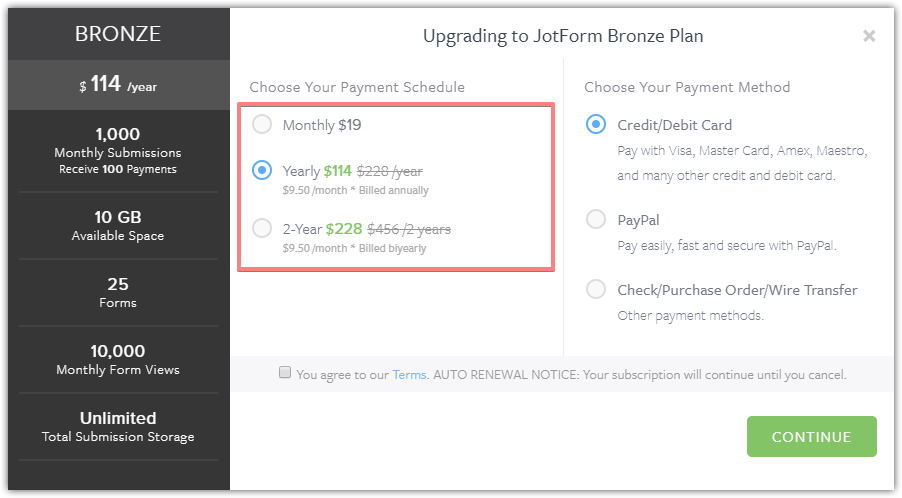This screenshot has height=498, width=902.
Task: Select the Monthly $19 payment schedule
Action: coord(262,125)
